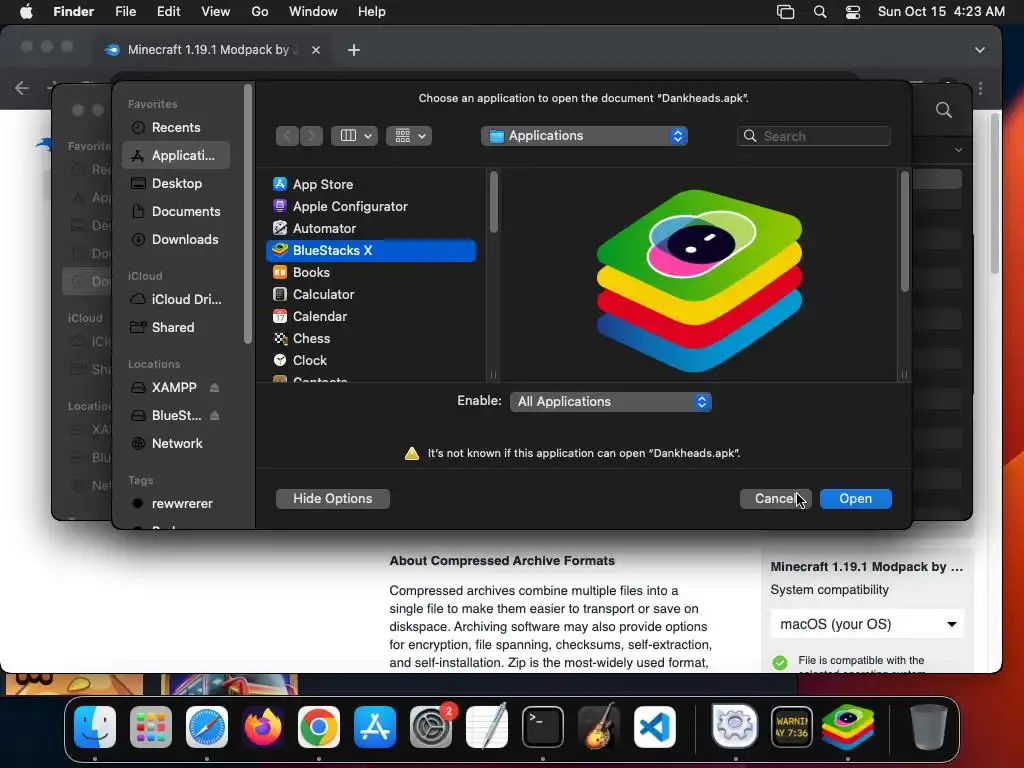Screen dimensions: 1024x768
Task: Open Terminal from the Dock
Action: click(543, 727)
